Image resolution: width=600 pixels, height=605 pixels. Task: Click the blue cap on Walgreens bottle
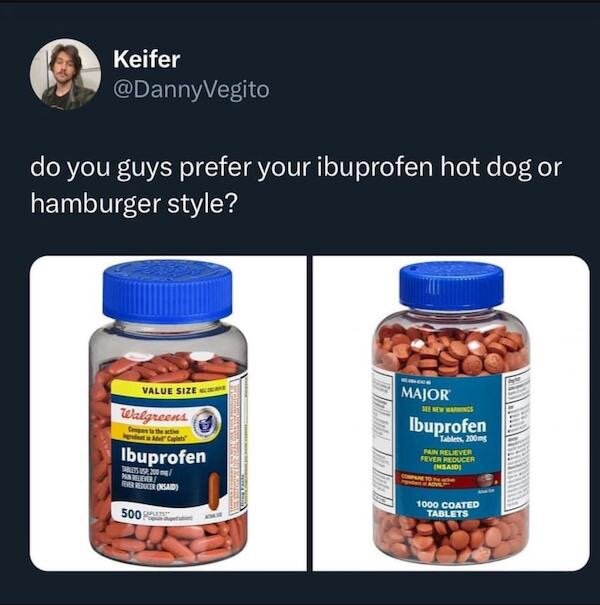click(167, 291)
